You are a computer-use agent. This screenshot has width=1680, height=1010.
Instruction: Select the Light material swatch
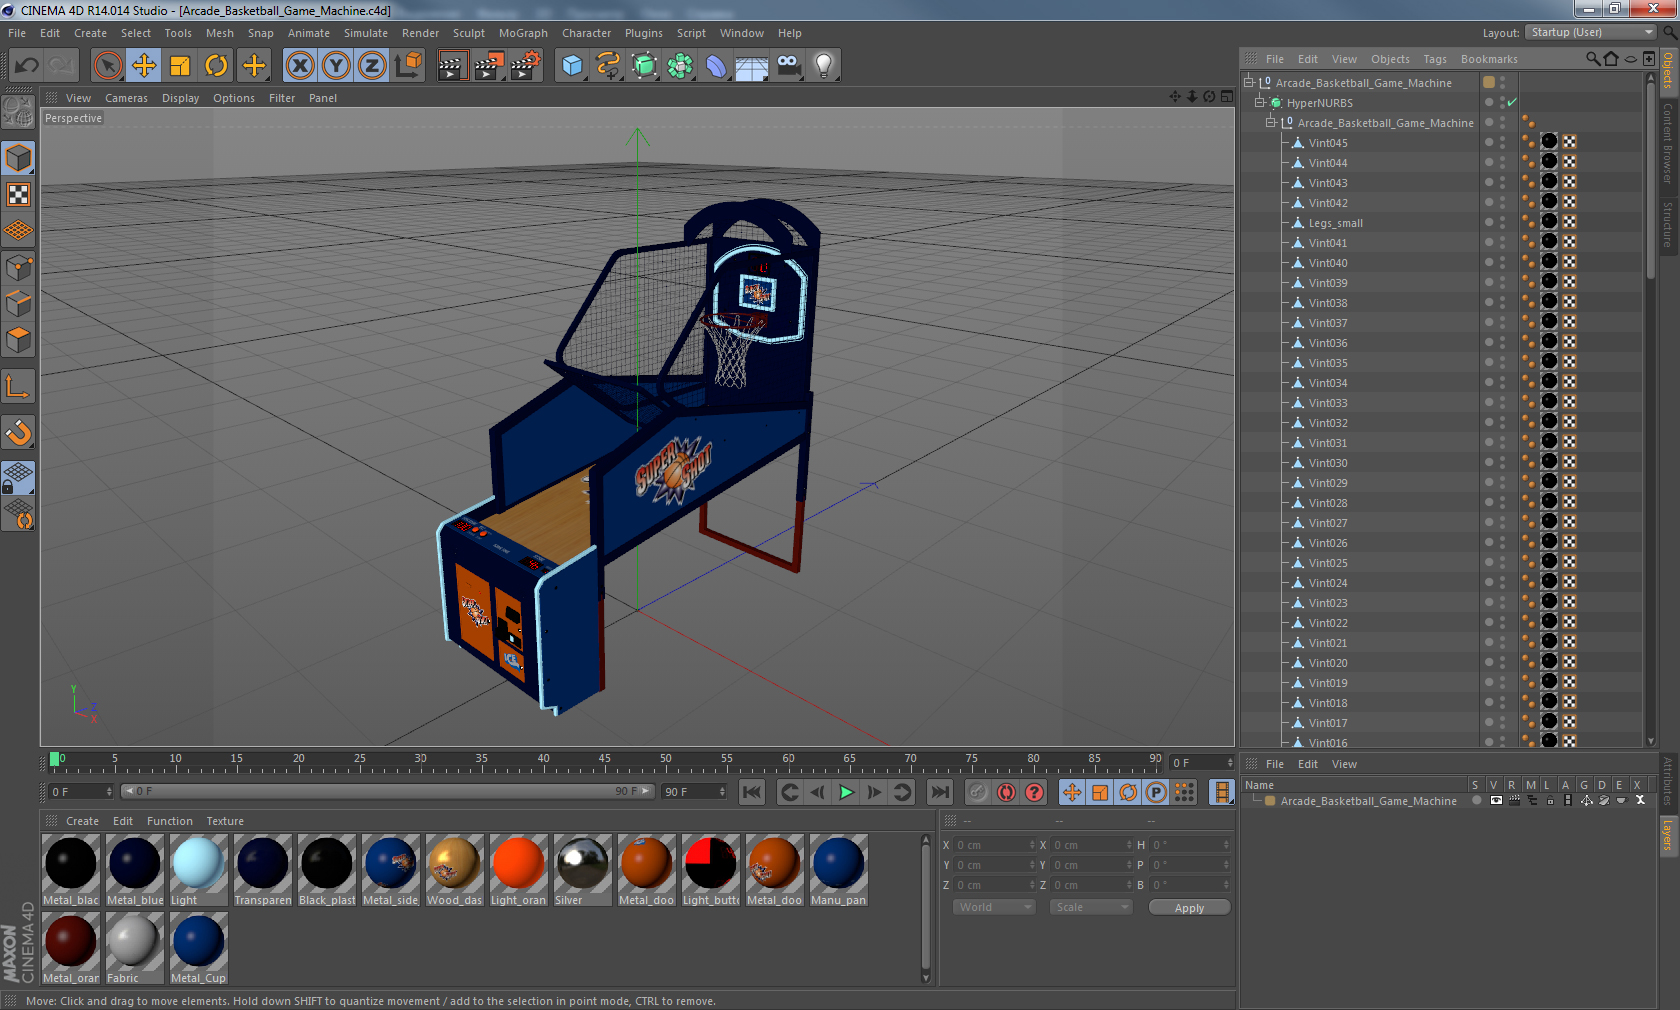198,870
